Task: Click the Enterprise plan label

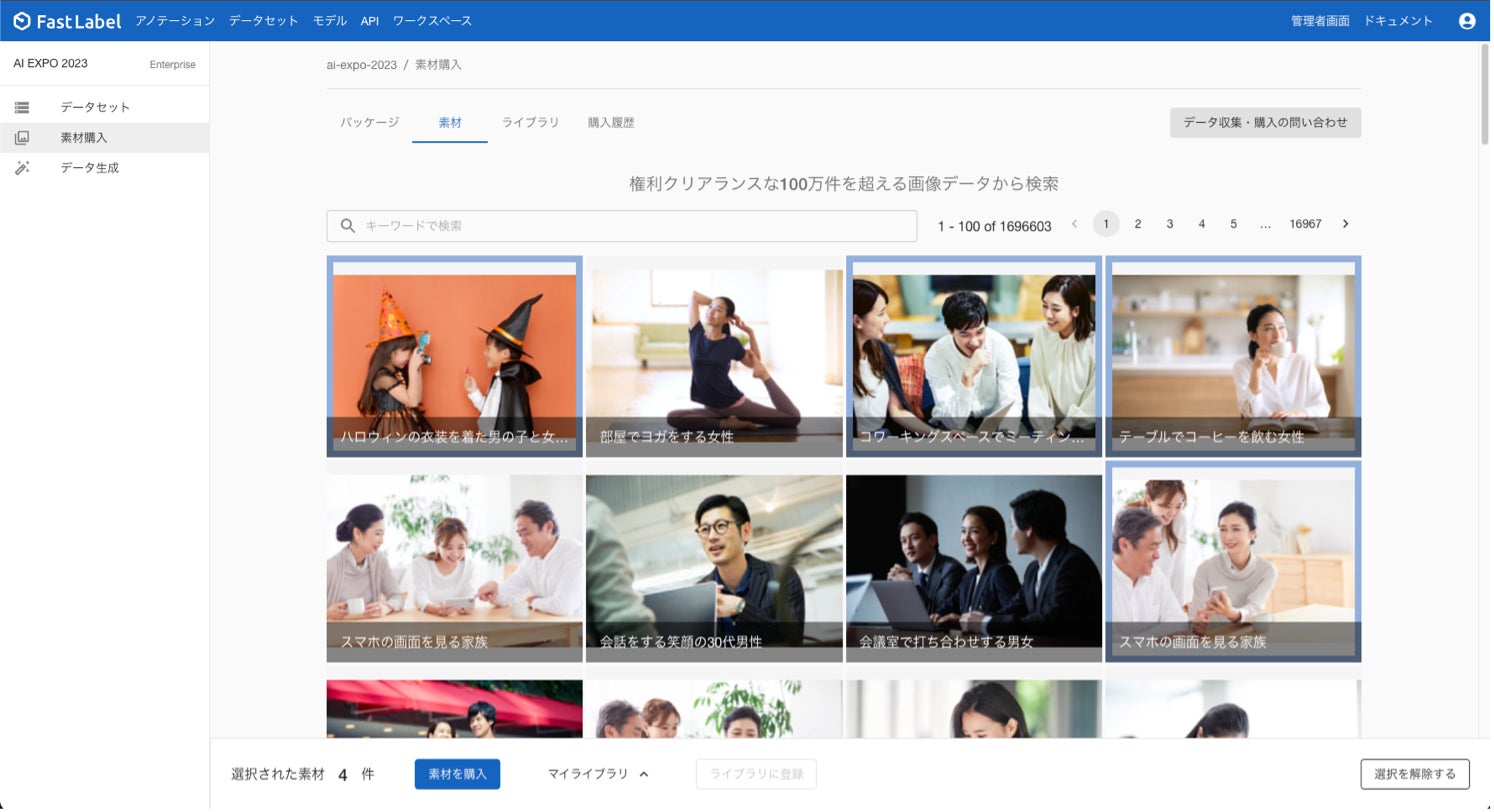Action: coord(173,65)
